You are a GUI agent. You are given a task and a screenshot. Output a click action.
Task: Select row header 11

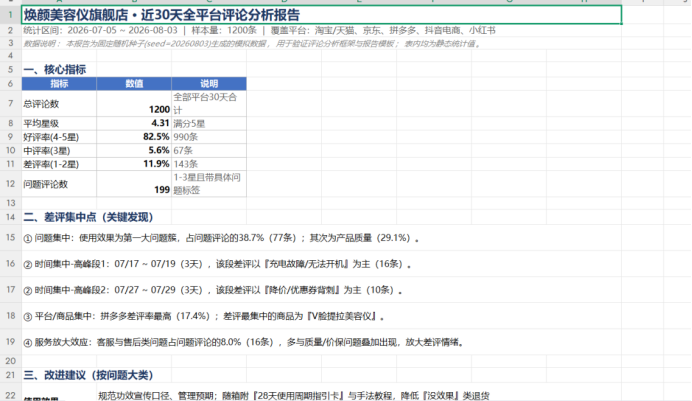tap(11, 164)
